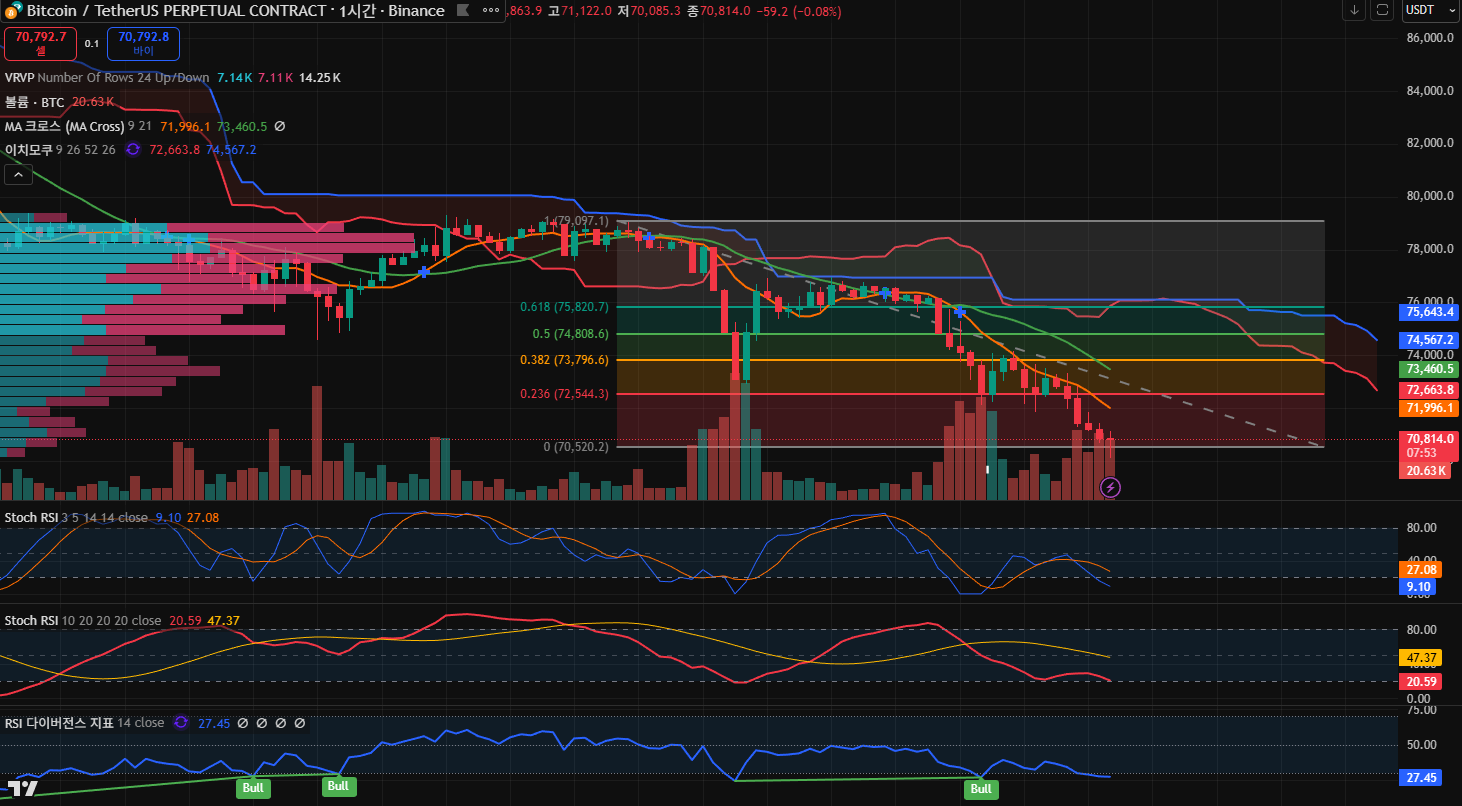Click the first green Bull divergence marker

[x=250, y=787]
